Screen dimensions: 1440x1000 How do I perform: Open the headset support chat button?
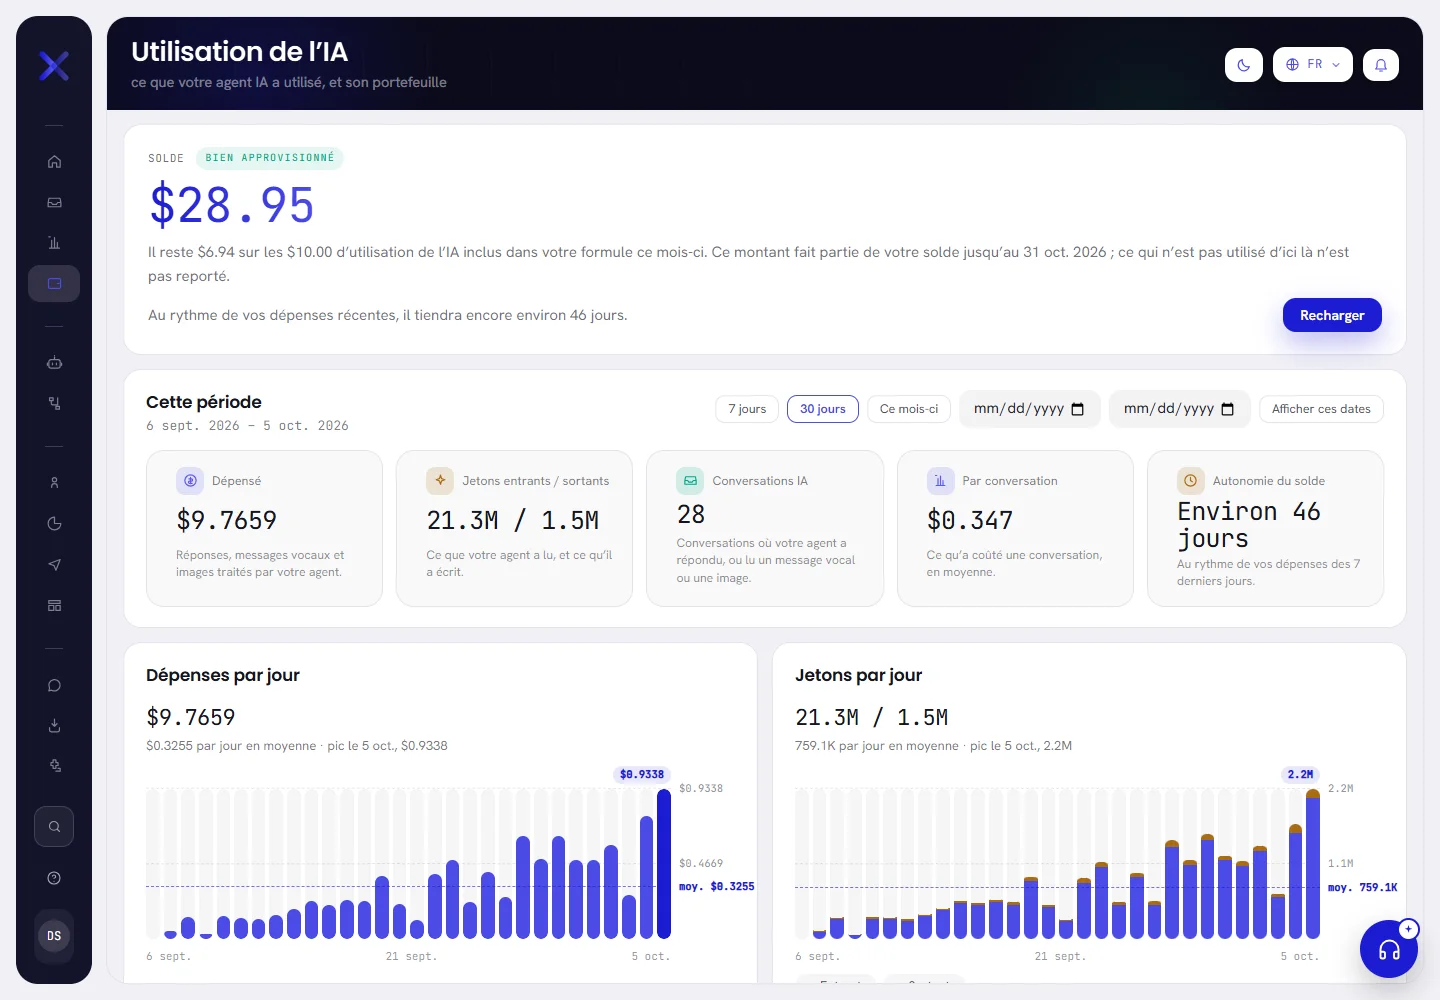tap(1389, 949)
